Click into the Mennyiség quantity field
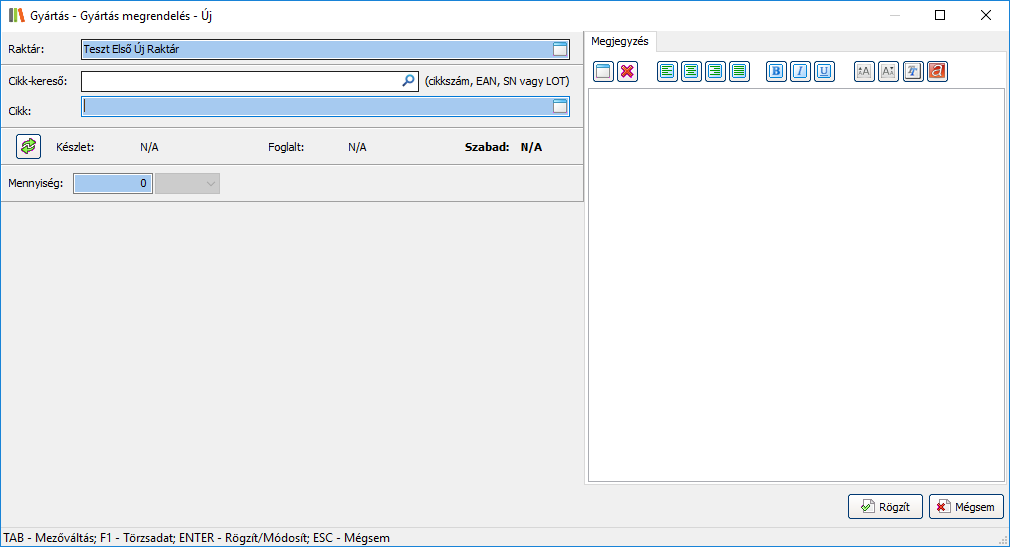This screenshot has height=547, width=1010. [x=113, y=183]
